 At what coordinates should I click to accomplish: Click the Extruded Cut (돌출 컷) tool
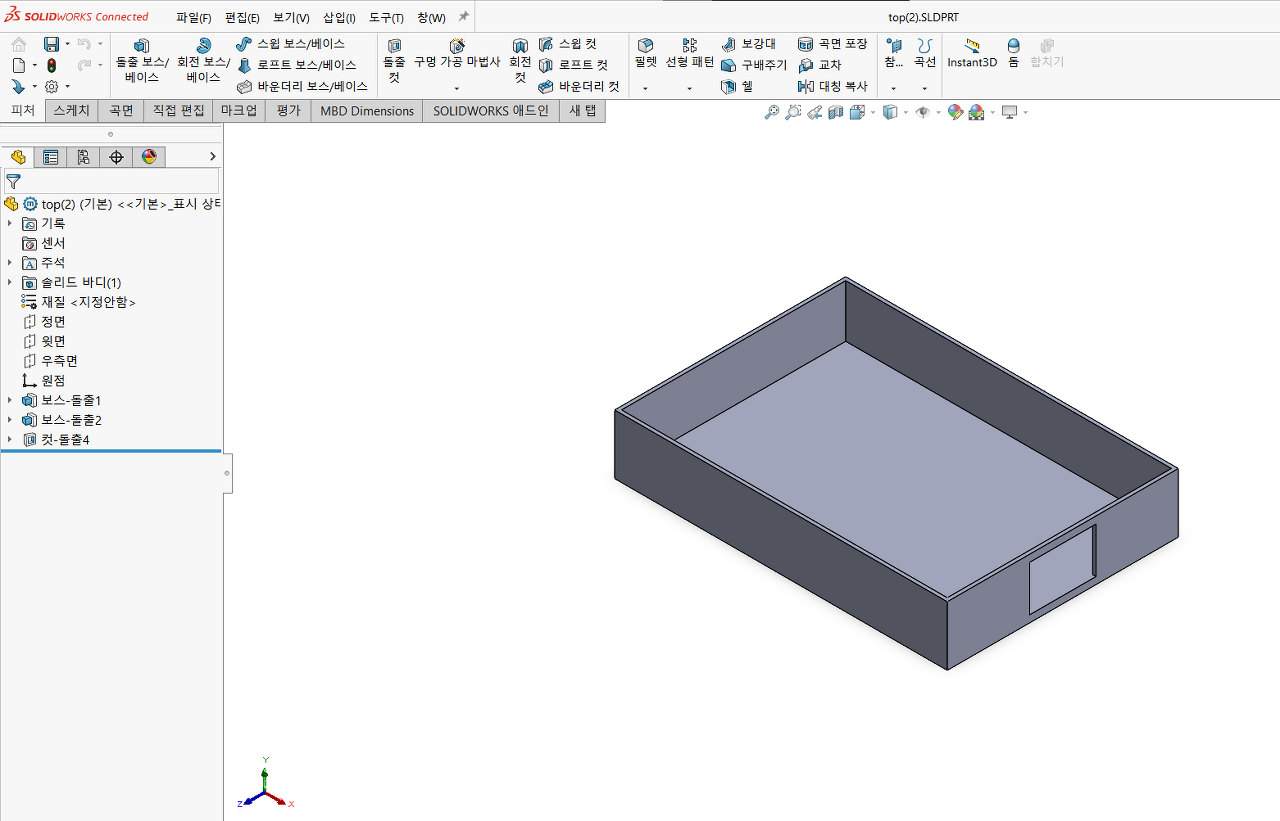[394, 61]
